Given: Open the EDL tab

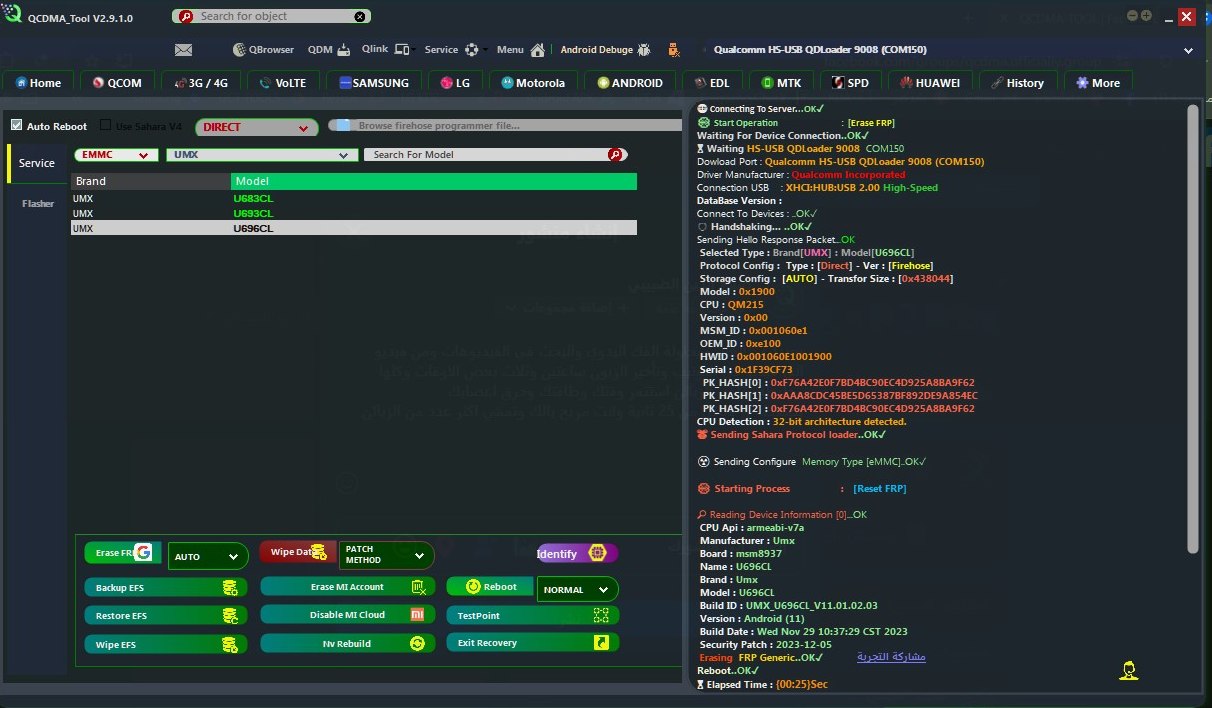Looking at the screenshot, I should [711, 83].
